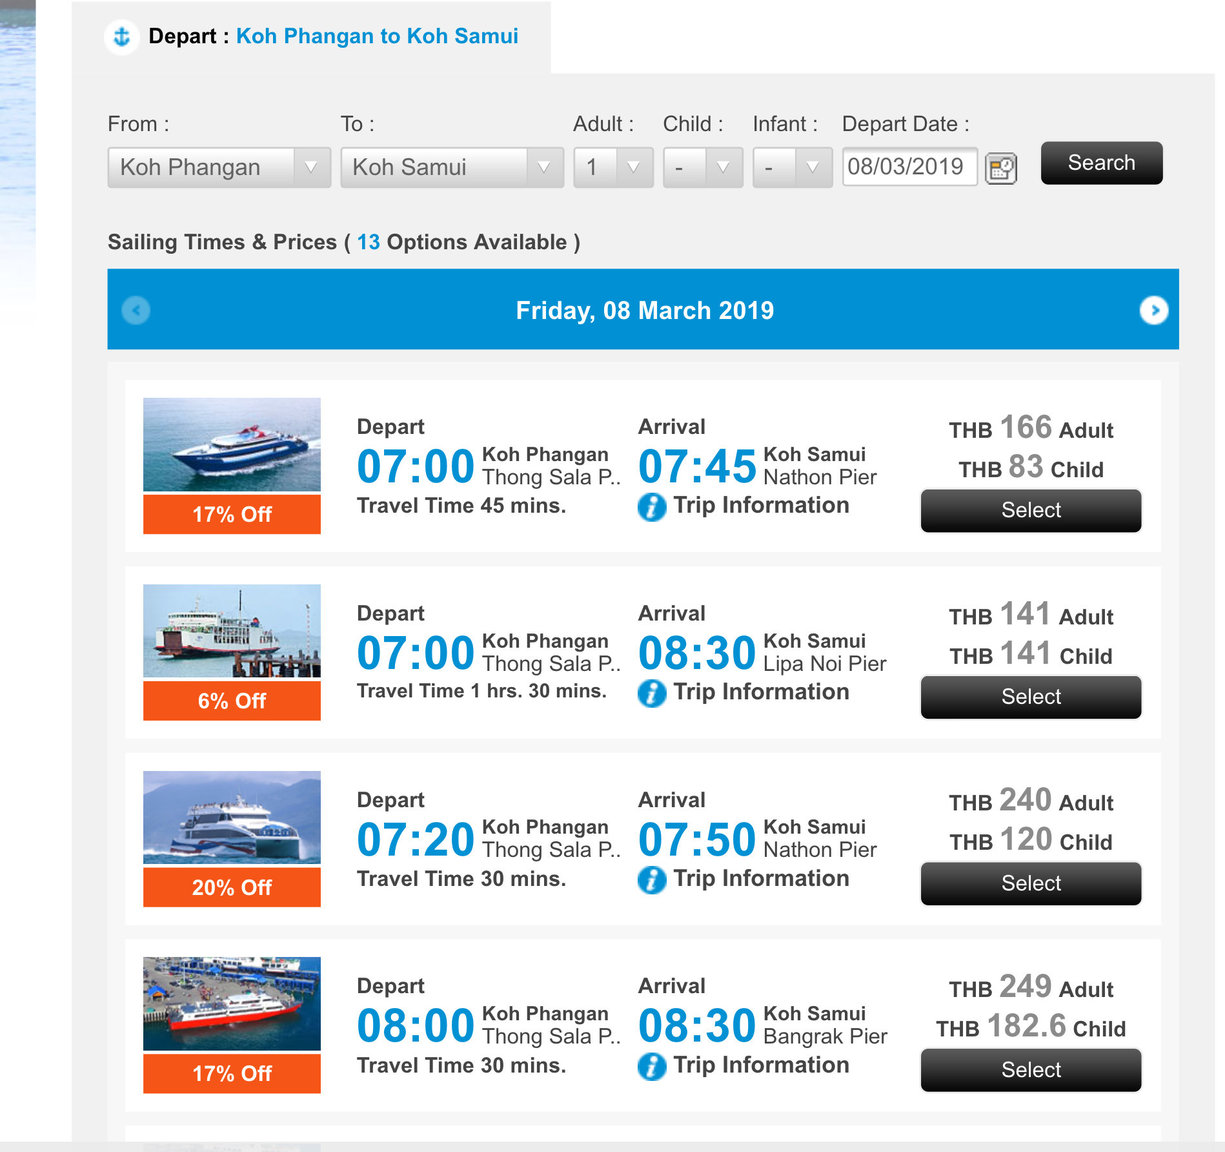Open info icon for 07:50 Nathon Pier trip
Viewport: 1225px width, 1152px height.
pos(652,880)
